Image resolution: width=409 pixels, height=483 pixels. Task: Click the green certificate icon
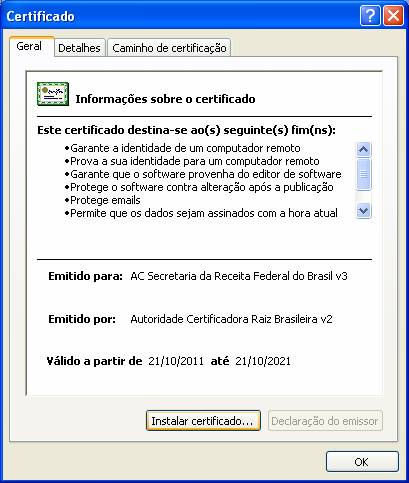53,94
